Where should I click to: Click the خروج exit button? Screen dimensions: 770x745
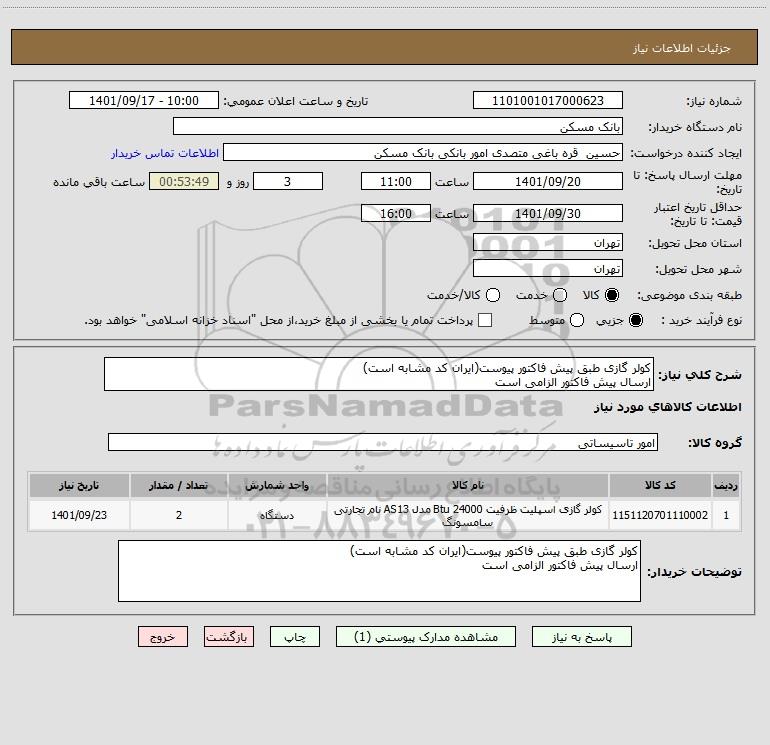point(163,636)
